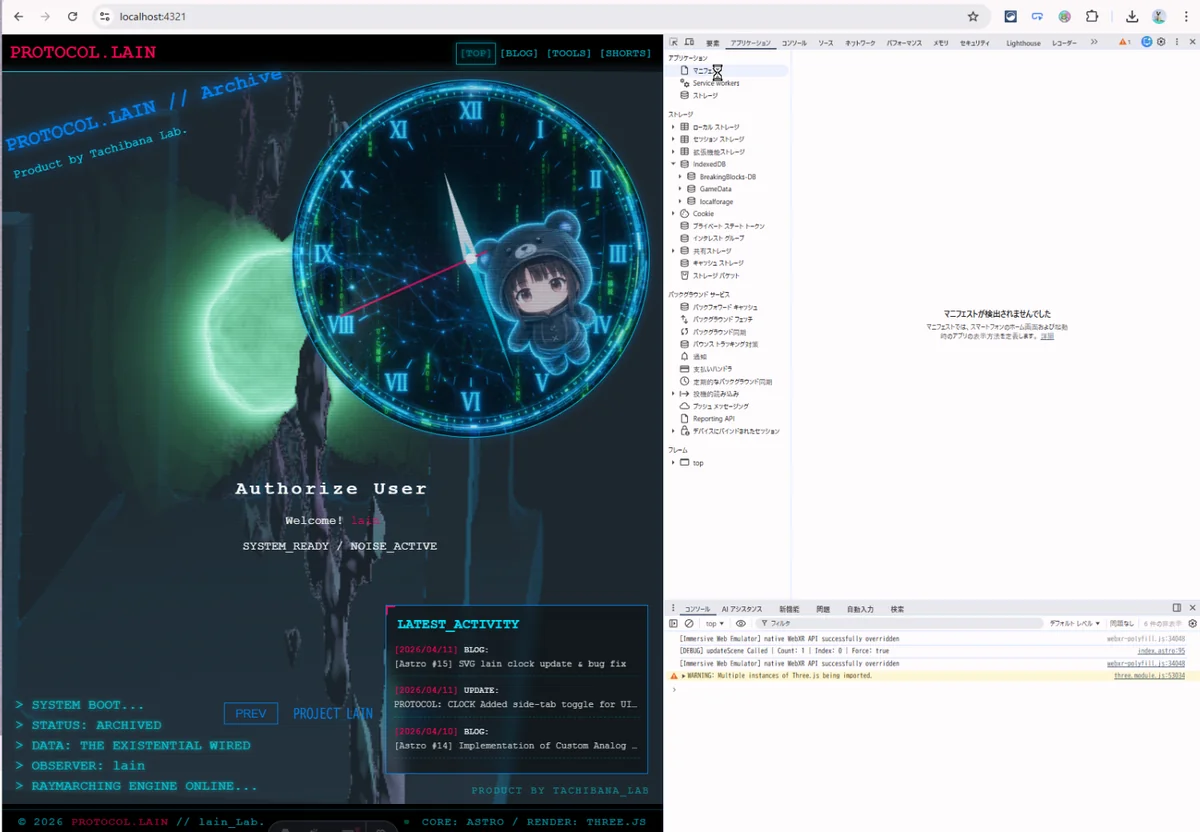Open the default log level dropdown

point(1074,623)
